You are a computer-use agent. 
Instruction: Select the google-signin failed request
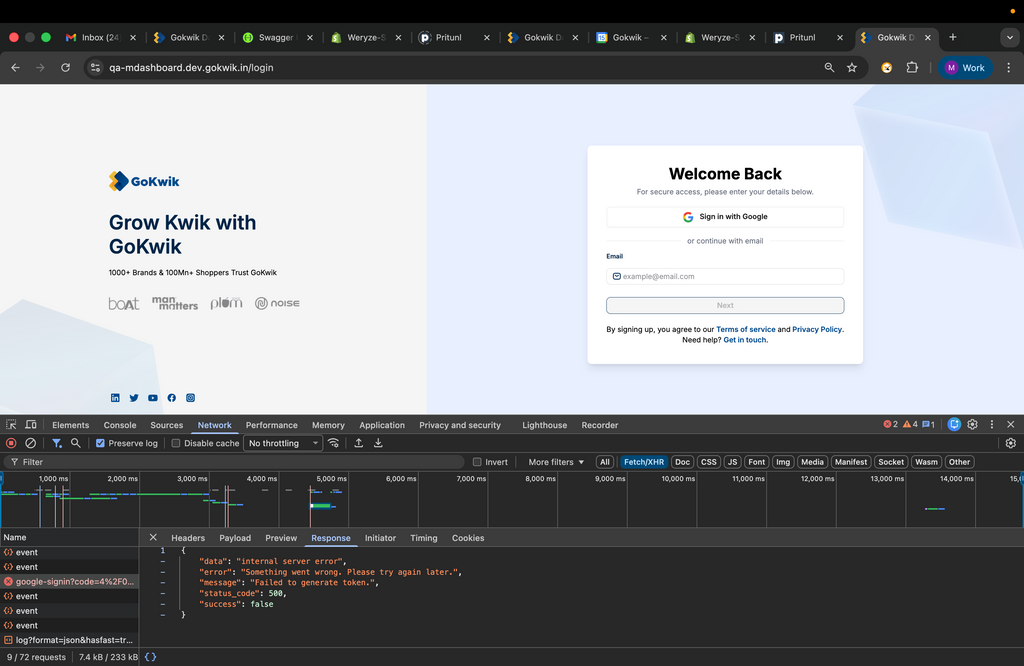(69, 581)
